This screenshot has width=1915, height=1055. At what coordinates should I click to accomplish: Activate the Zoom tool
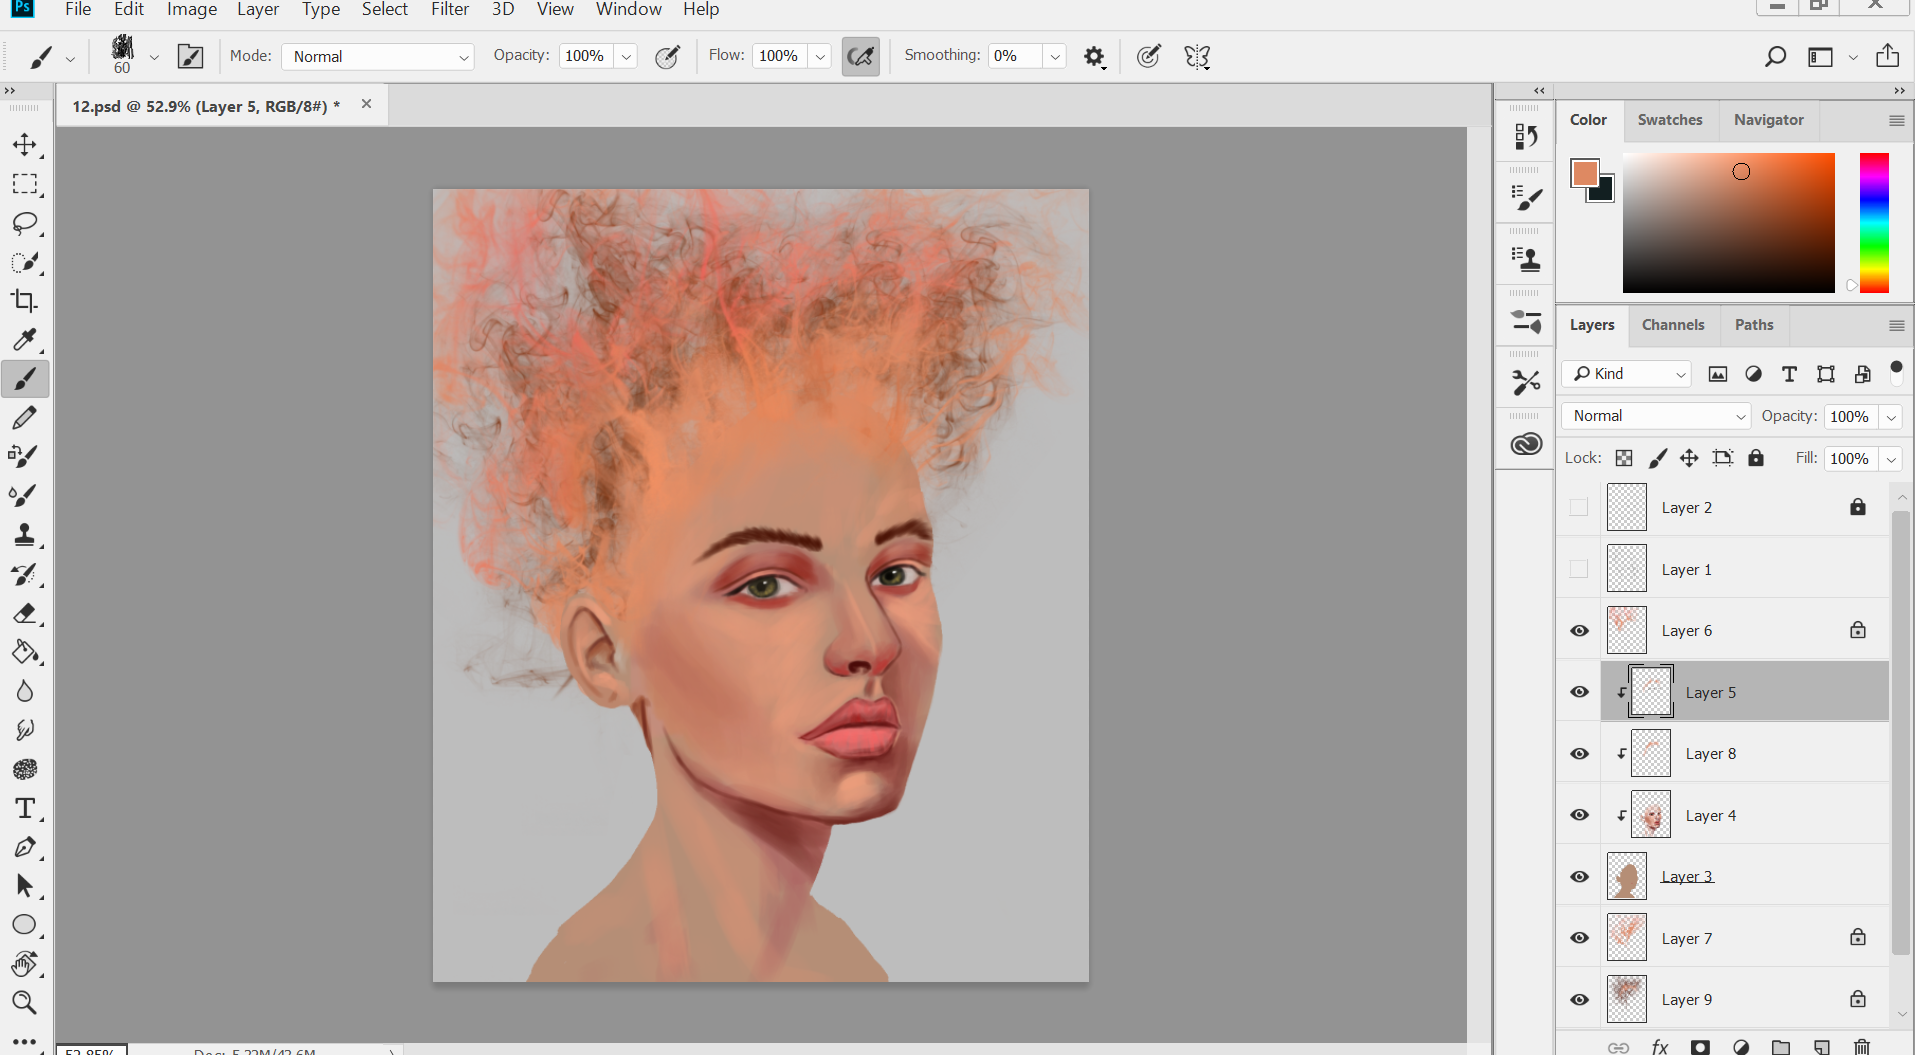[x=24, y=1002]
